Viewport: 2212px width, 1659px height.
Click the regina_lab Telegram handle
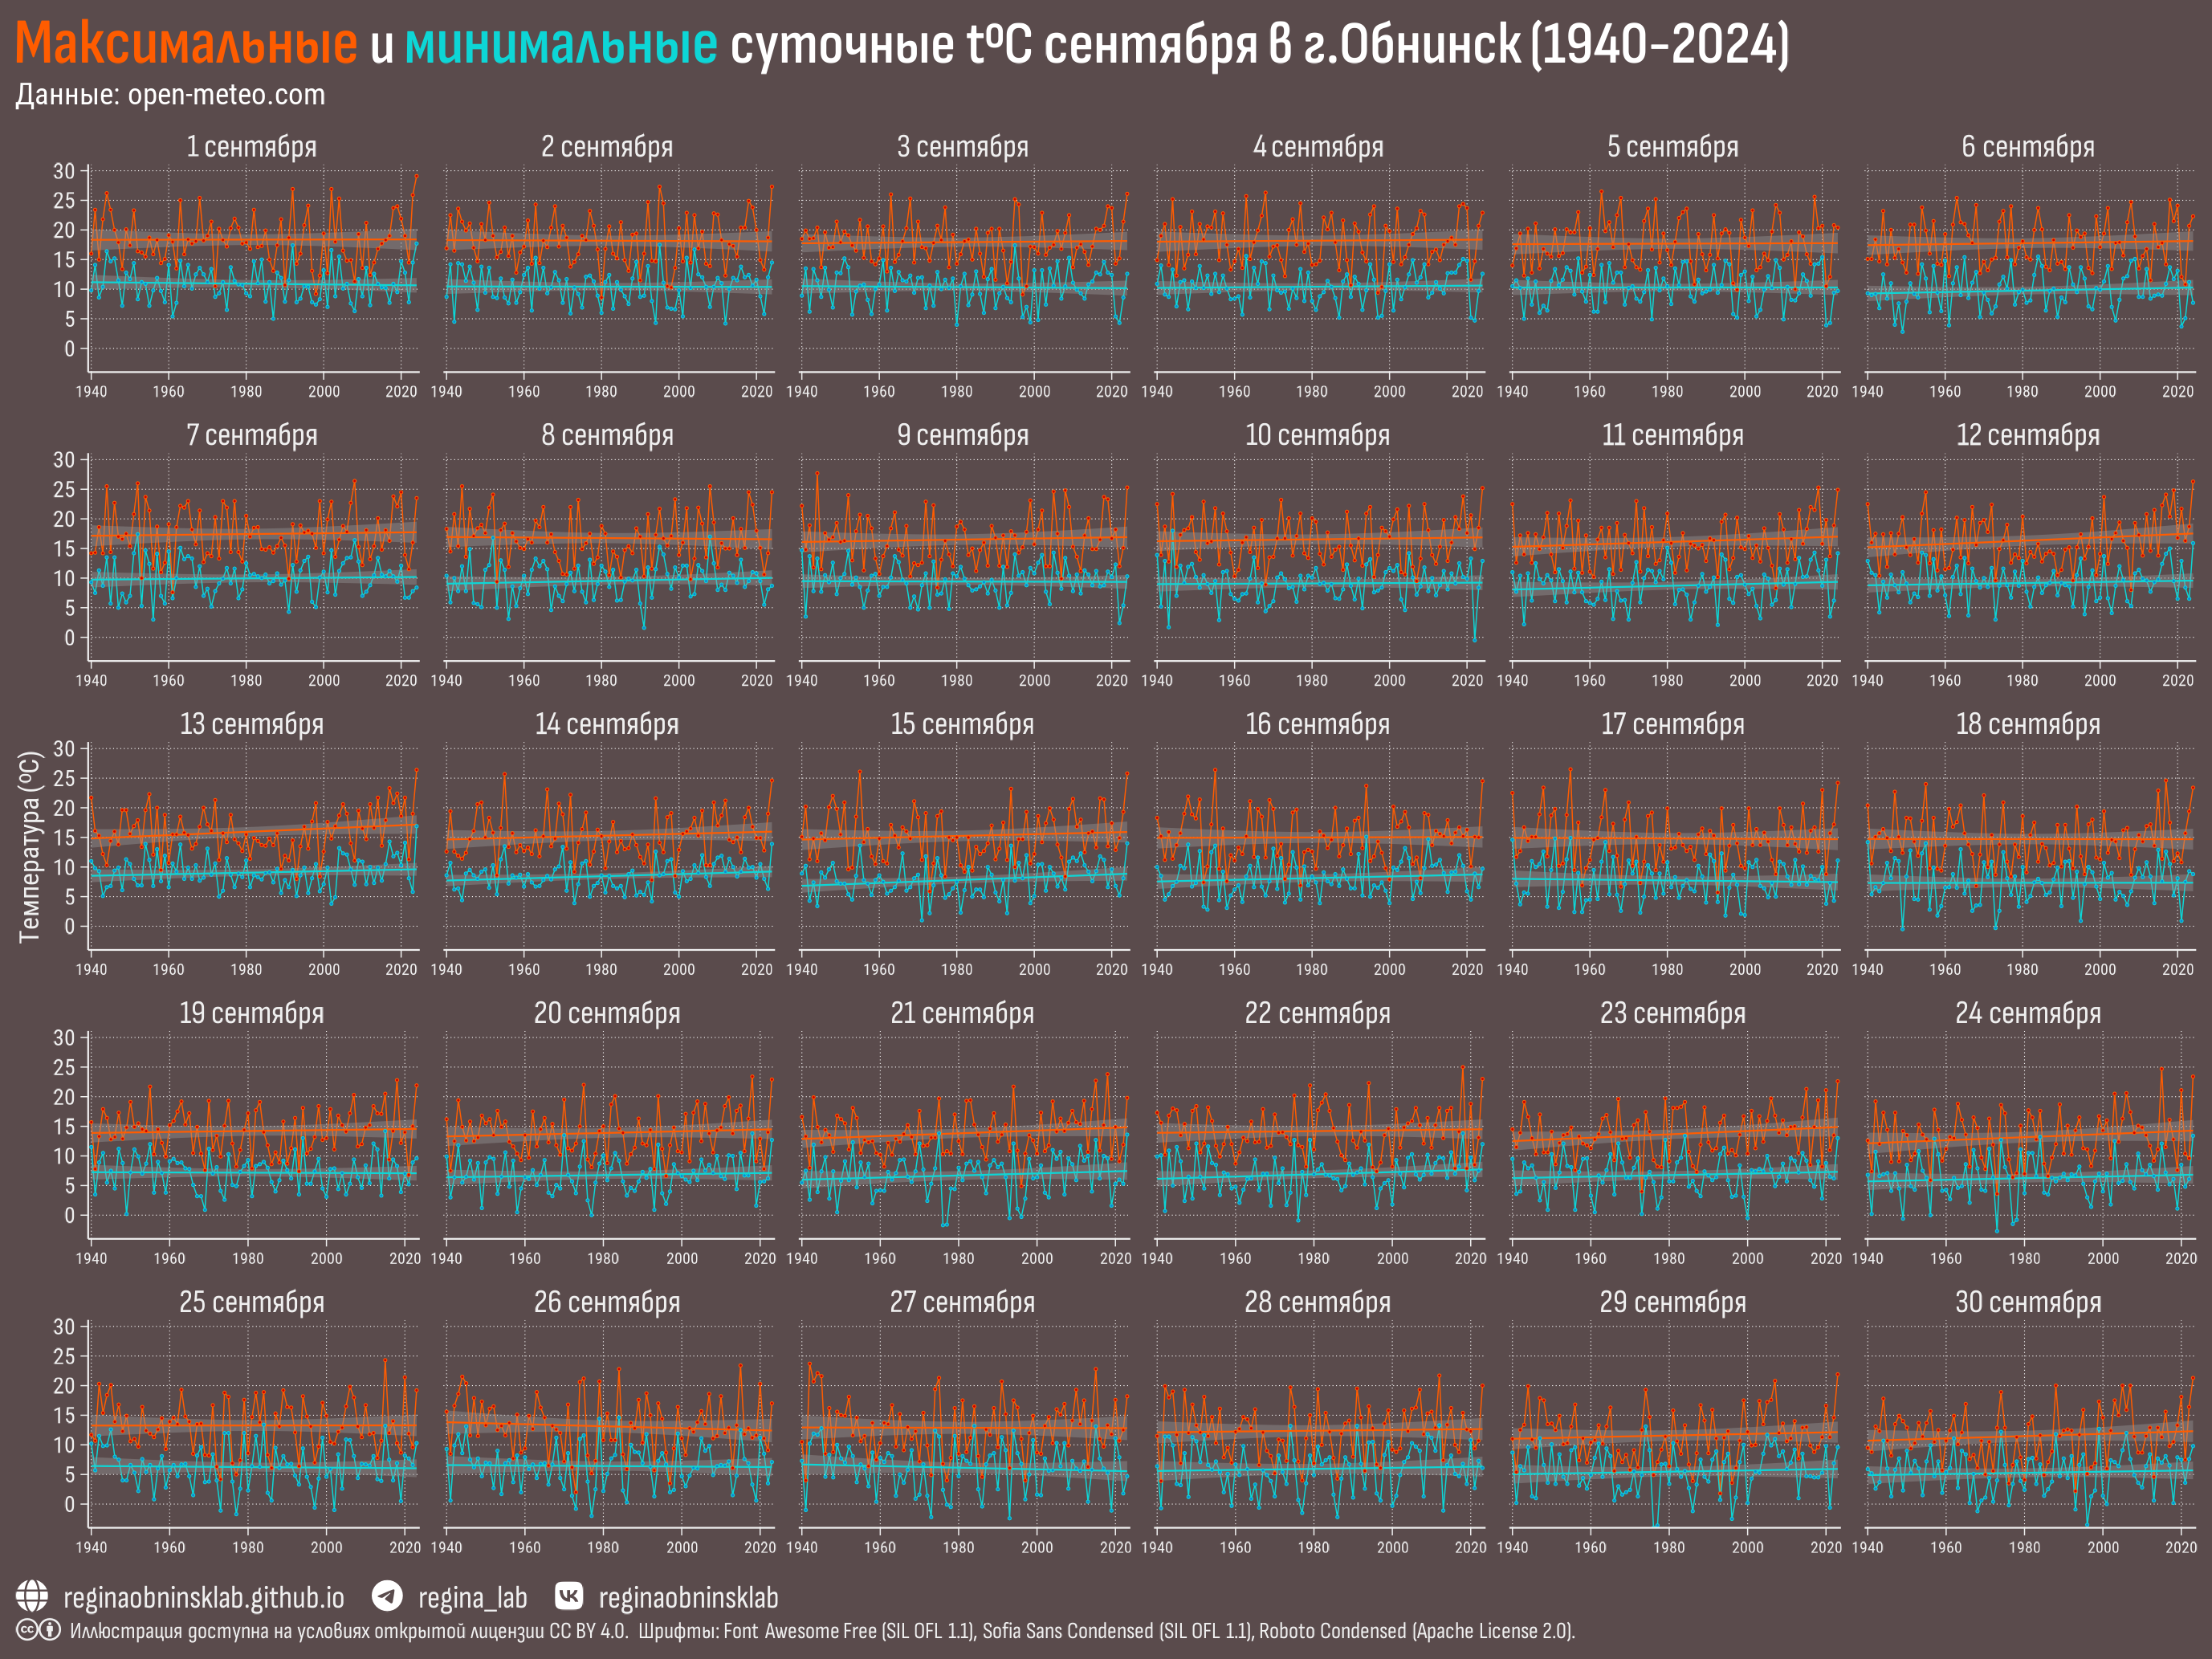(472, 1598)
